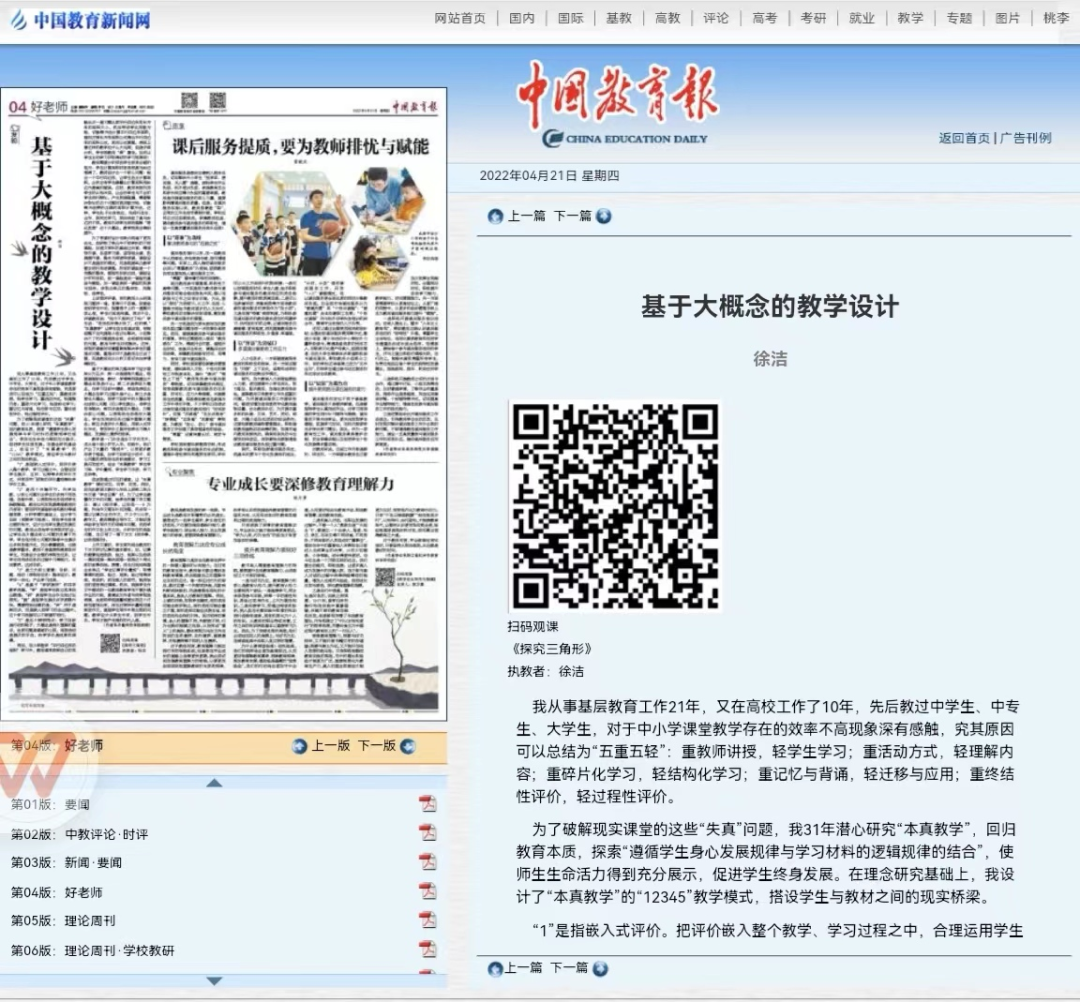Open the 广告刊例 link

tap(1026, 138)
